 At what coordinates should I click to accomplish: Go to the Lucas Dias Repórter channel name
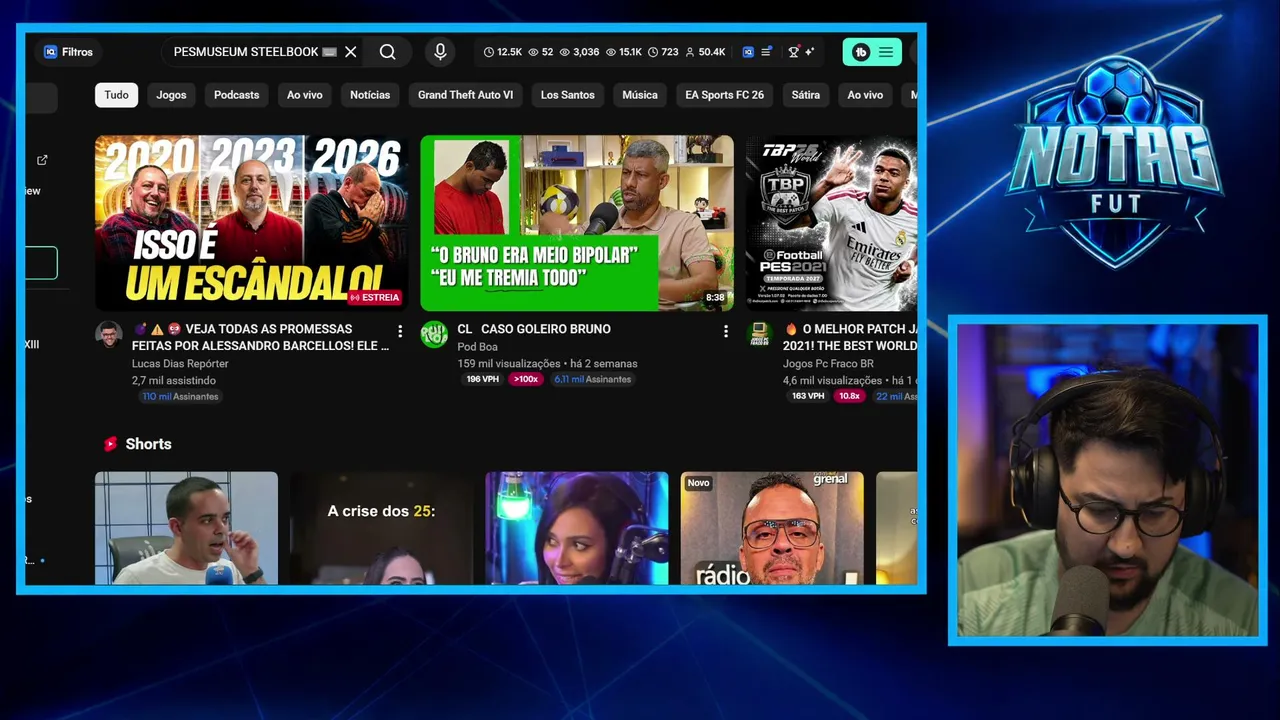tap(180, 364)
